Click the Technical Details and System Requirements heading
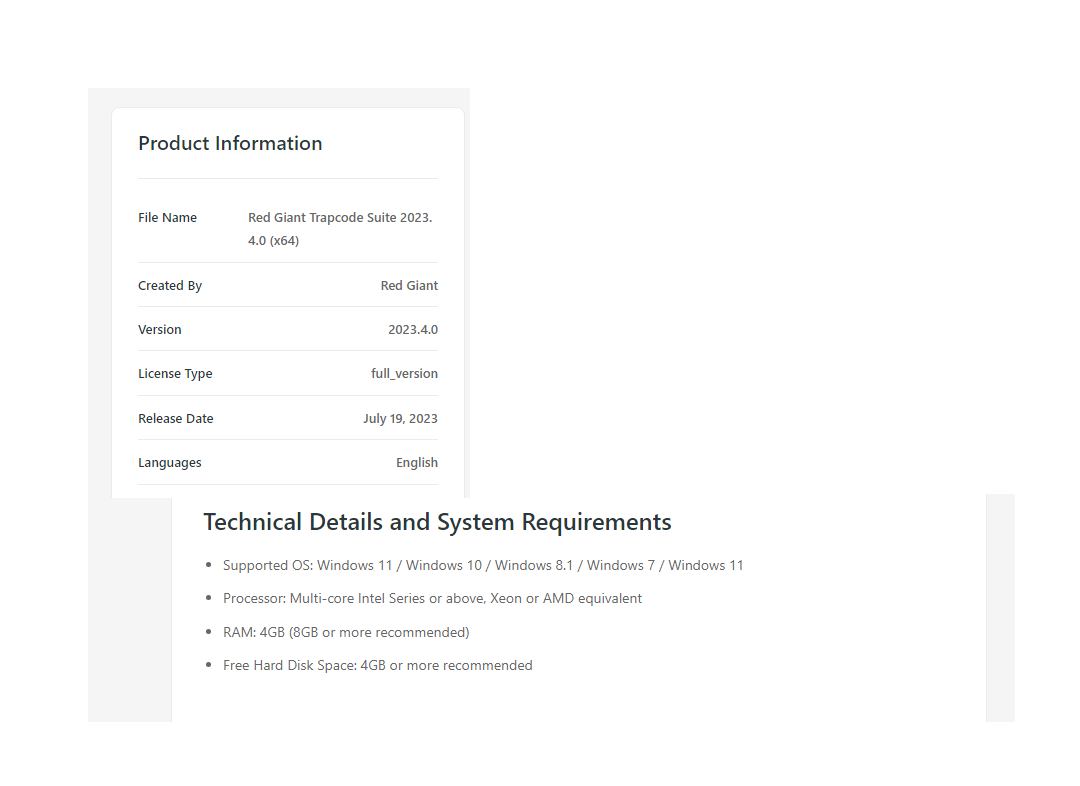Viewport: 1080px width, 786px height. (x=437, y=522)
